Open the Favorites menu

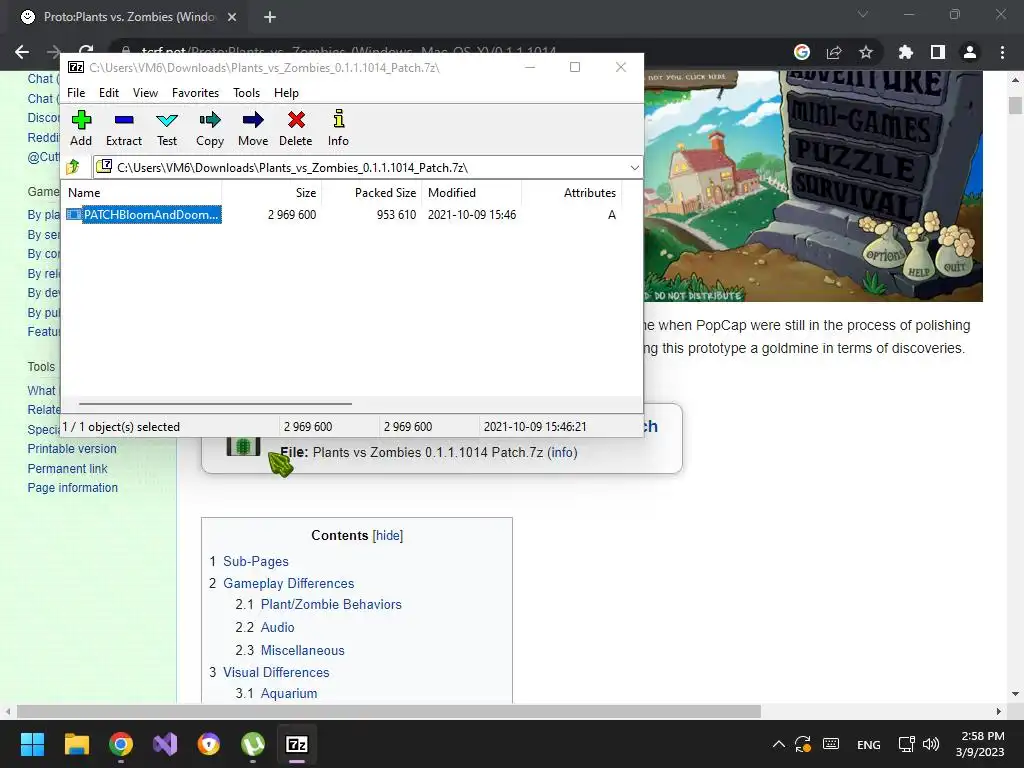(x=195, y=93)
